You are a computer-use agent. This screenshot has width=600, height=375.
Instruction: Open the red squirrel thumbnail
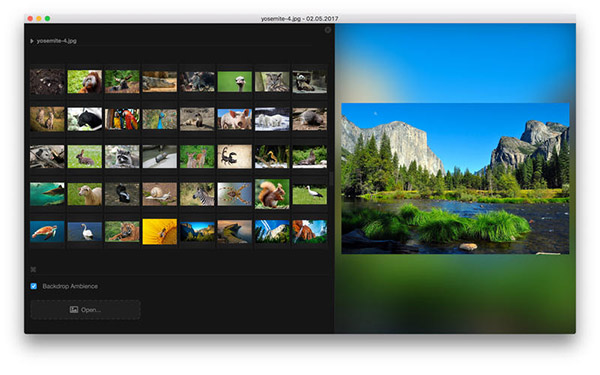click(x=272, y=194)
